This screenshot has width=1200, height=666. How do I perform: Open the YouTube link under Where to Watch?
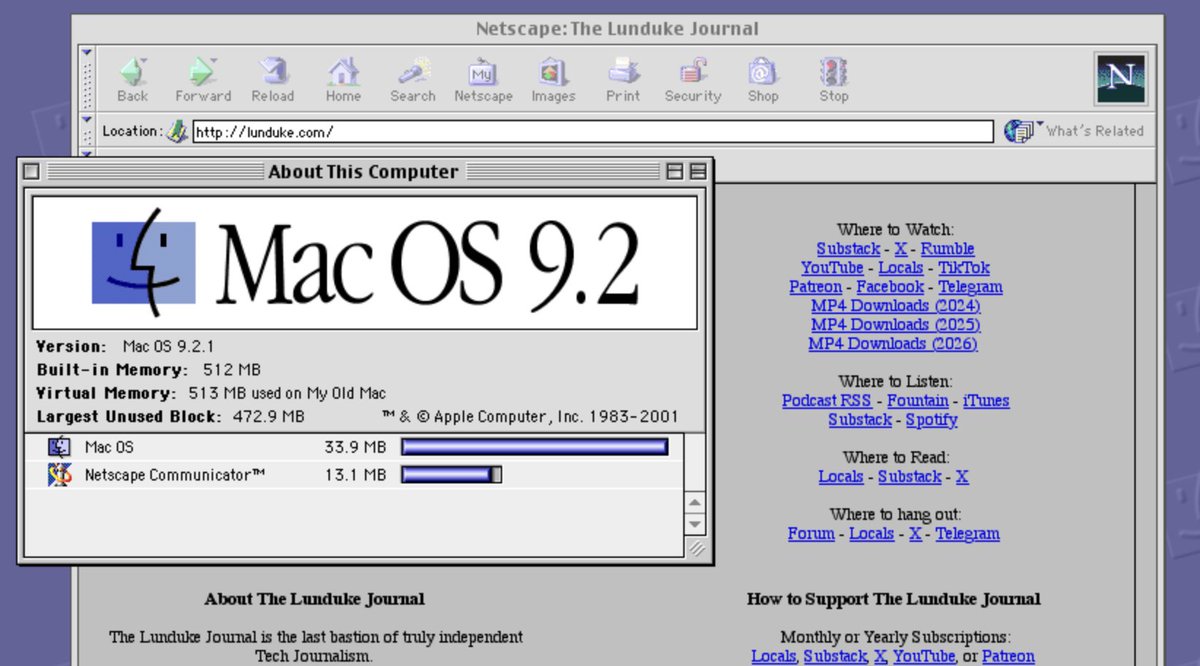point(832,268)
